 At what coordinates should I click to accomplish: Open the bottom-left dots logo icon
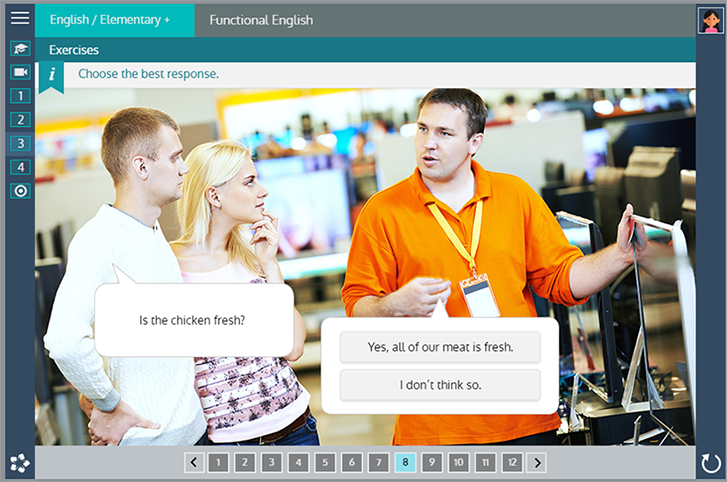pyautogui.click(x=19, y=462)
